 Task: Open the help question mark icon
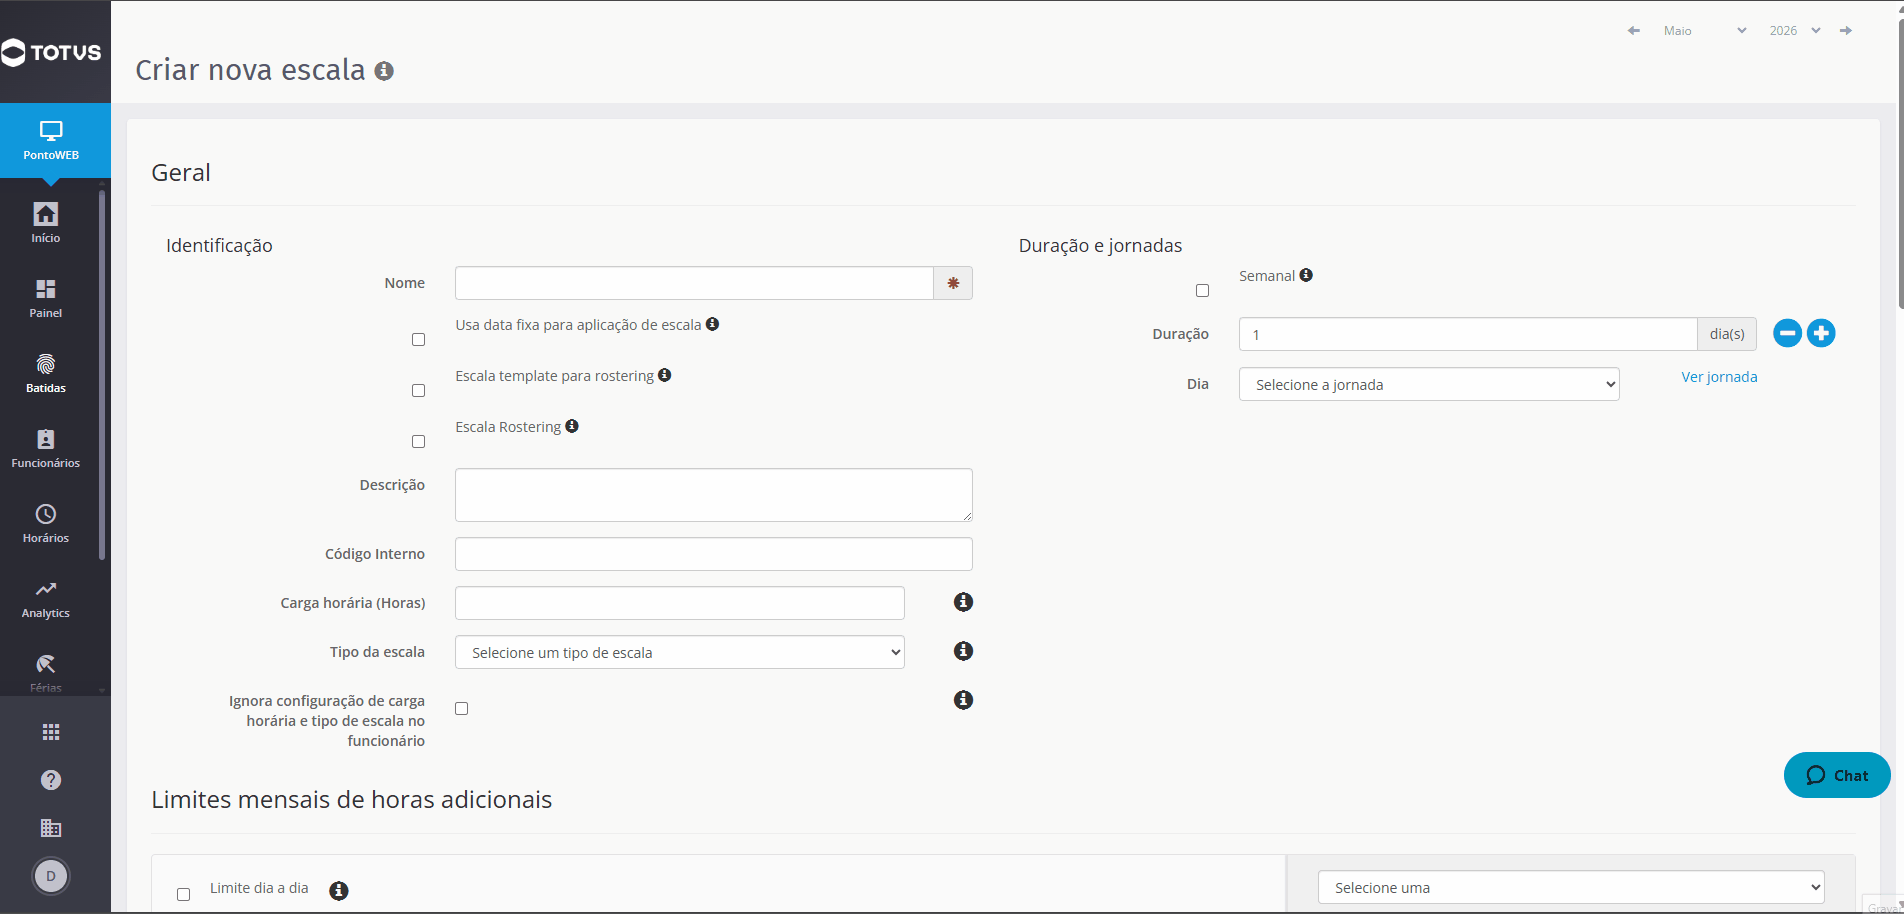(x=51, y=780)
